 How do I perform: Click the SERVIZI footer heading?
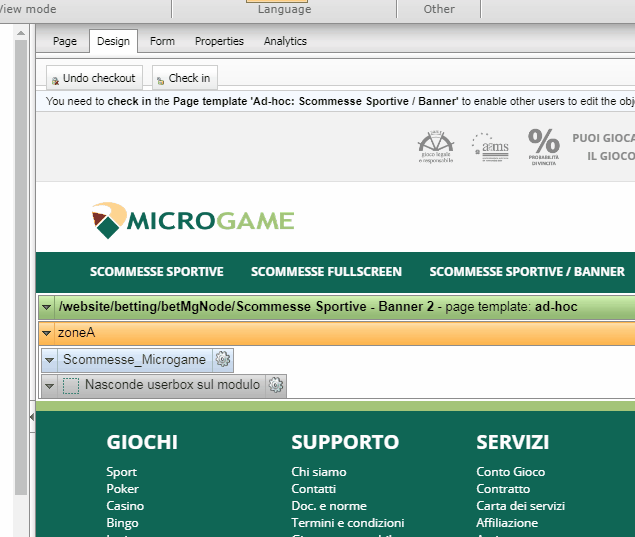tap(512, 442)
